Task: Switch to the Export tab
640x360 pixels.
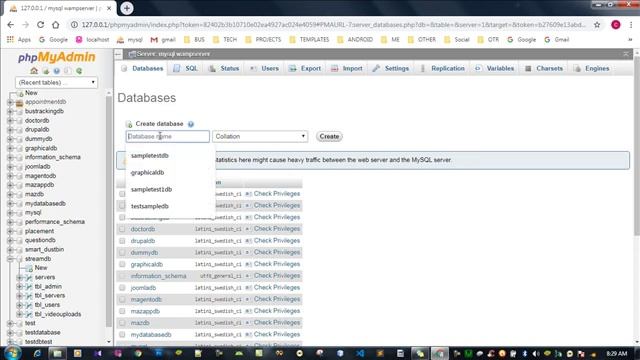Action: pyautogui.click(x=305, y=69)
